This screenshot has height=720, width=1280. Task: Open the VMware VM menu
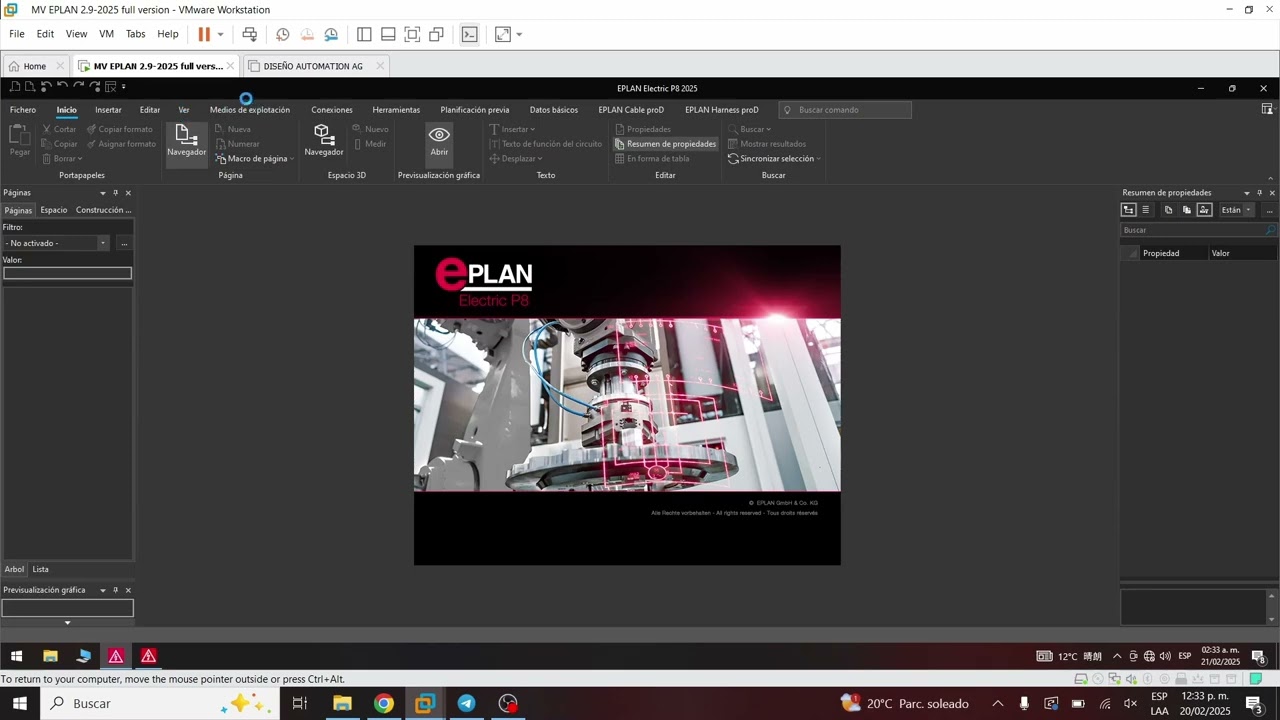106,34
